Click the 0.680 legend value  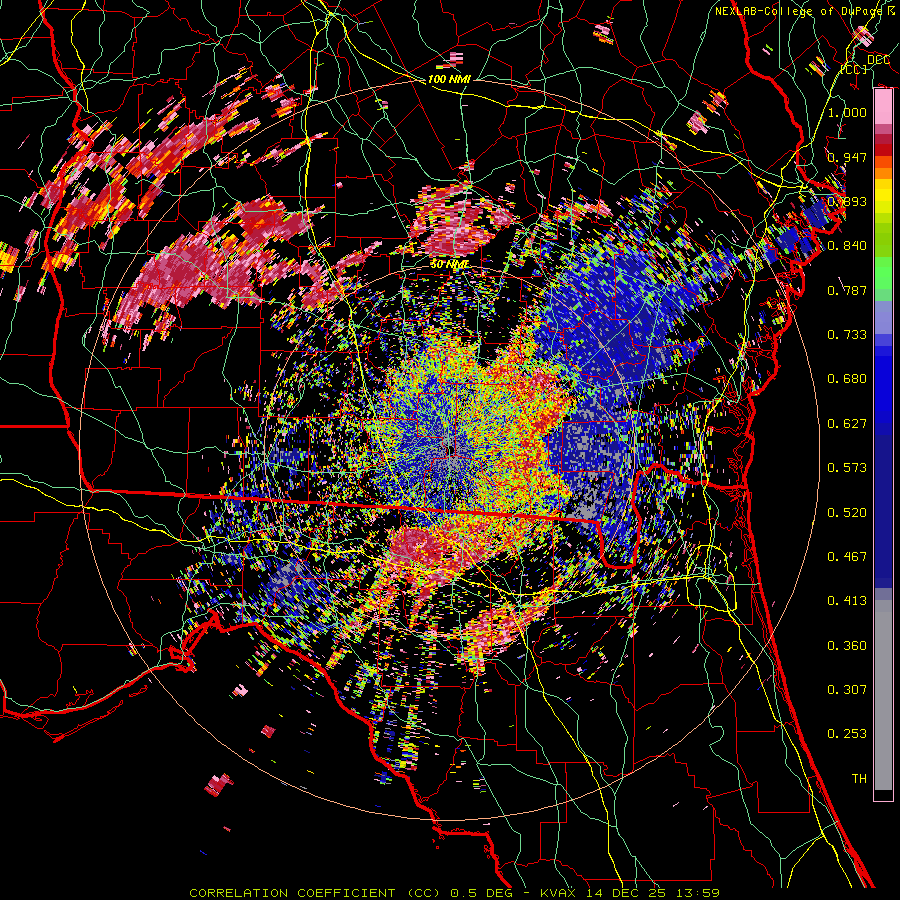point(847,379)
